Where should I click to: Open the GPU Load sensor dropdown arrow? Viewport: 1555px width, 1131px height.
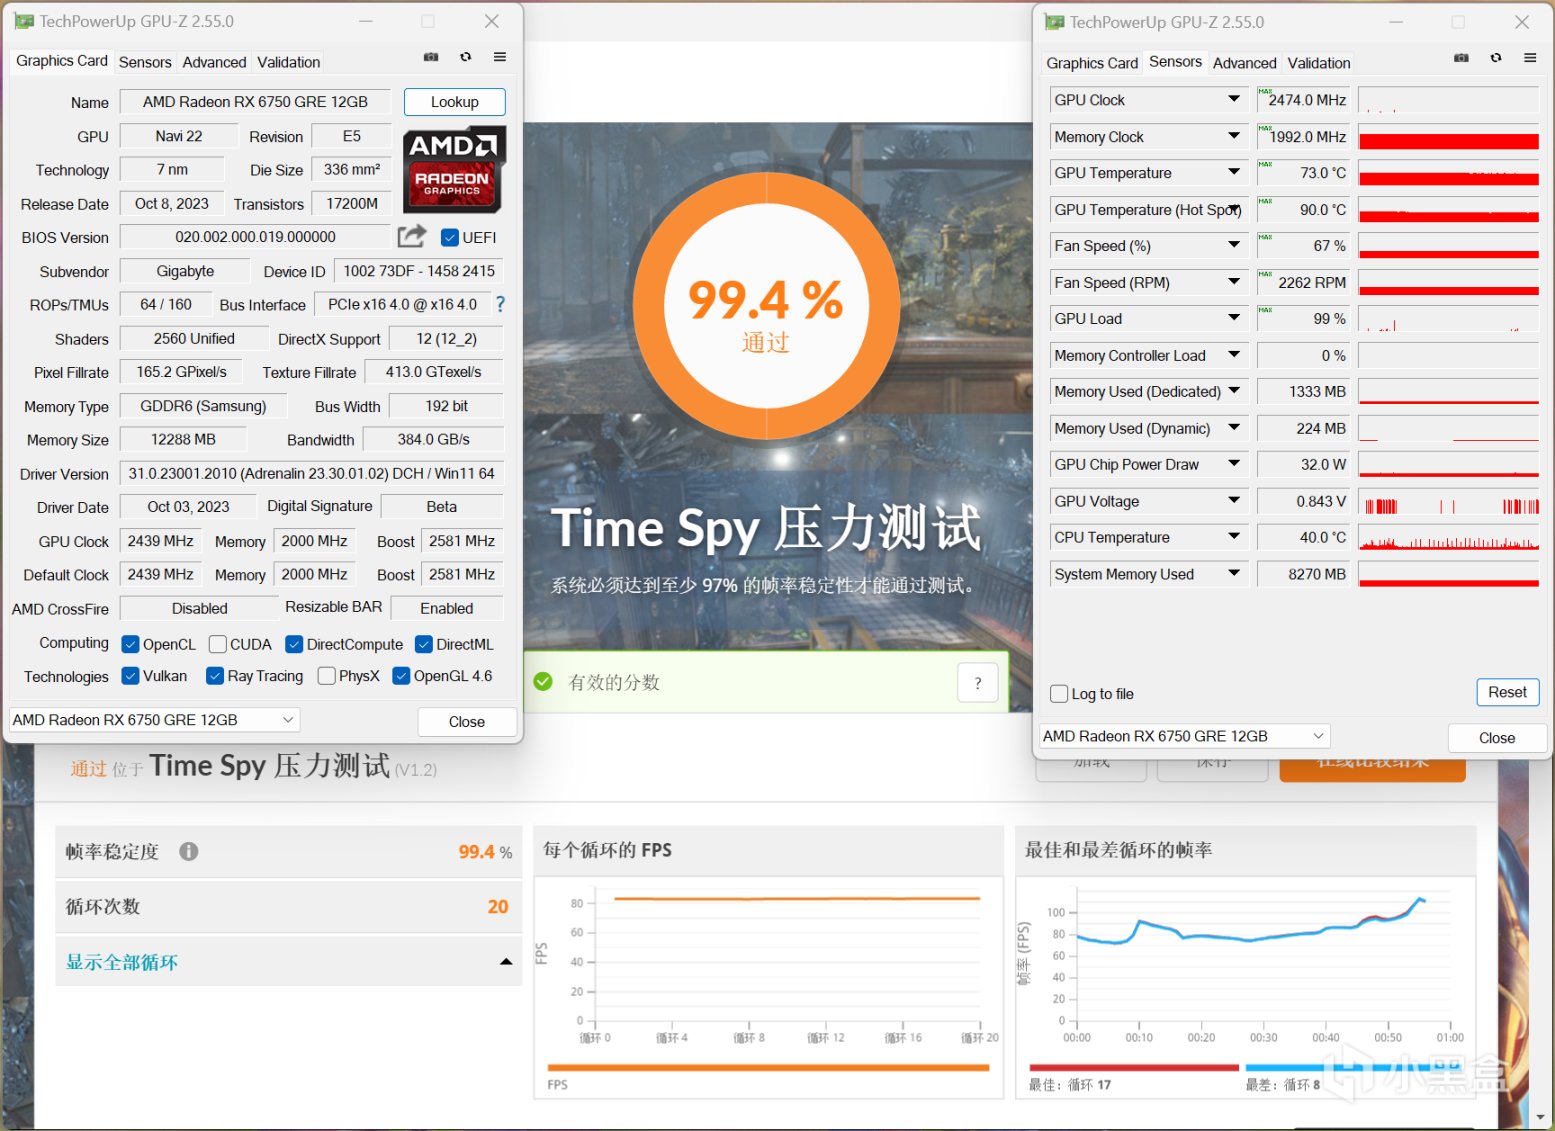click(1234, 318)
